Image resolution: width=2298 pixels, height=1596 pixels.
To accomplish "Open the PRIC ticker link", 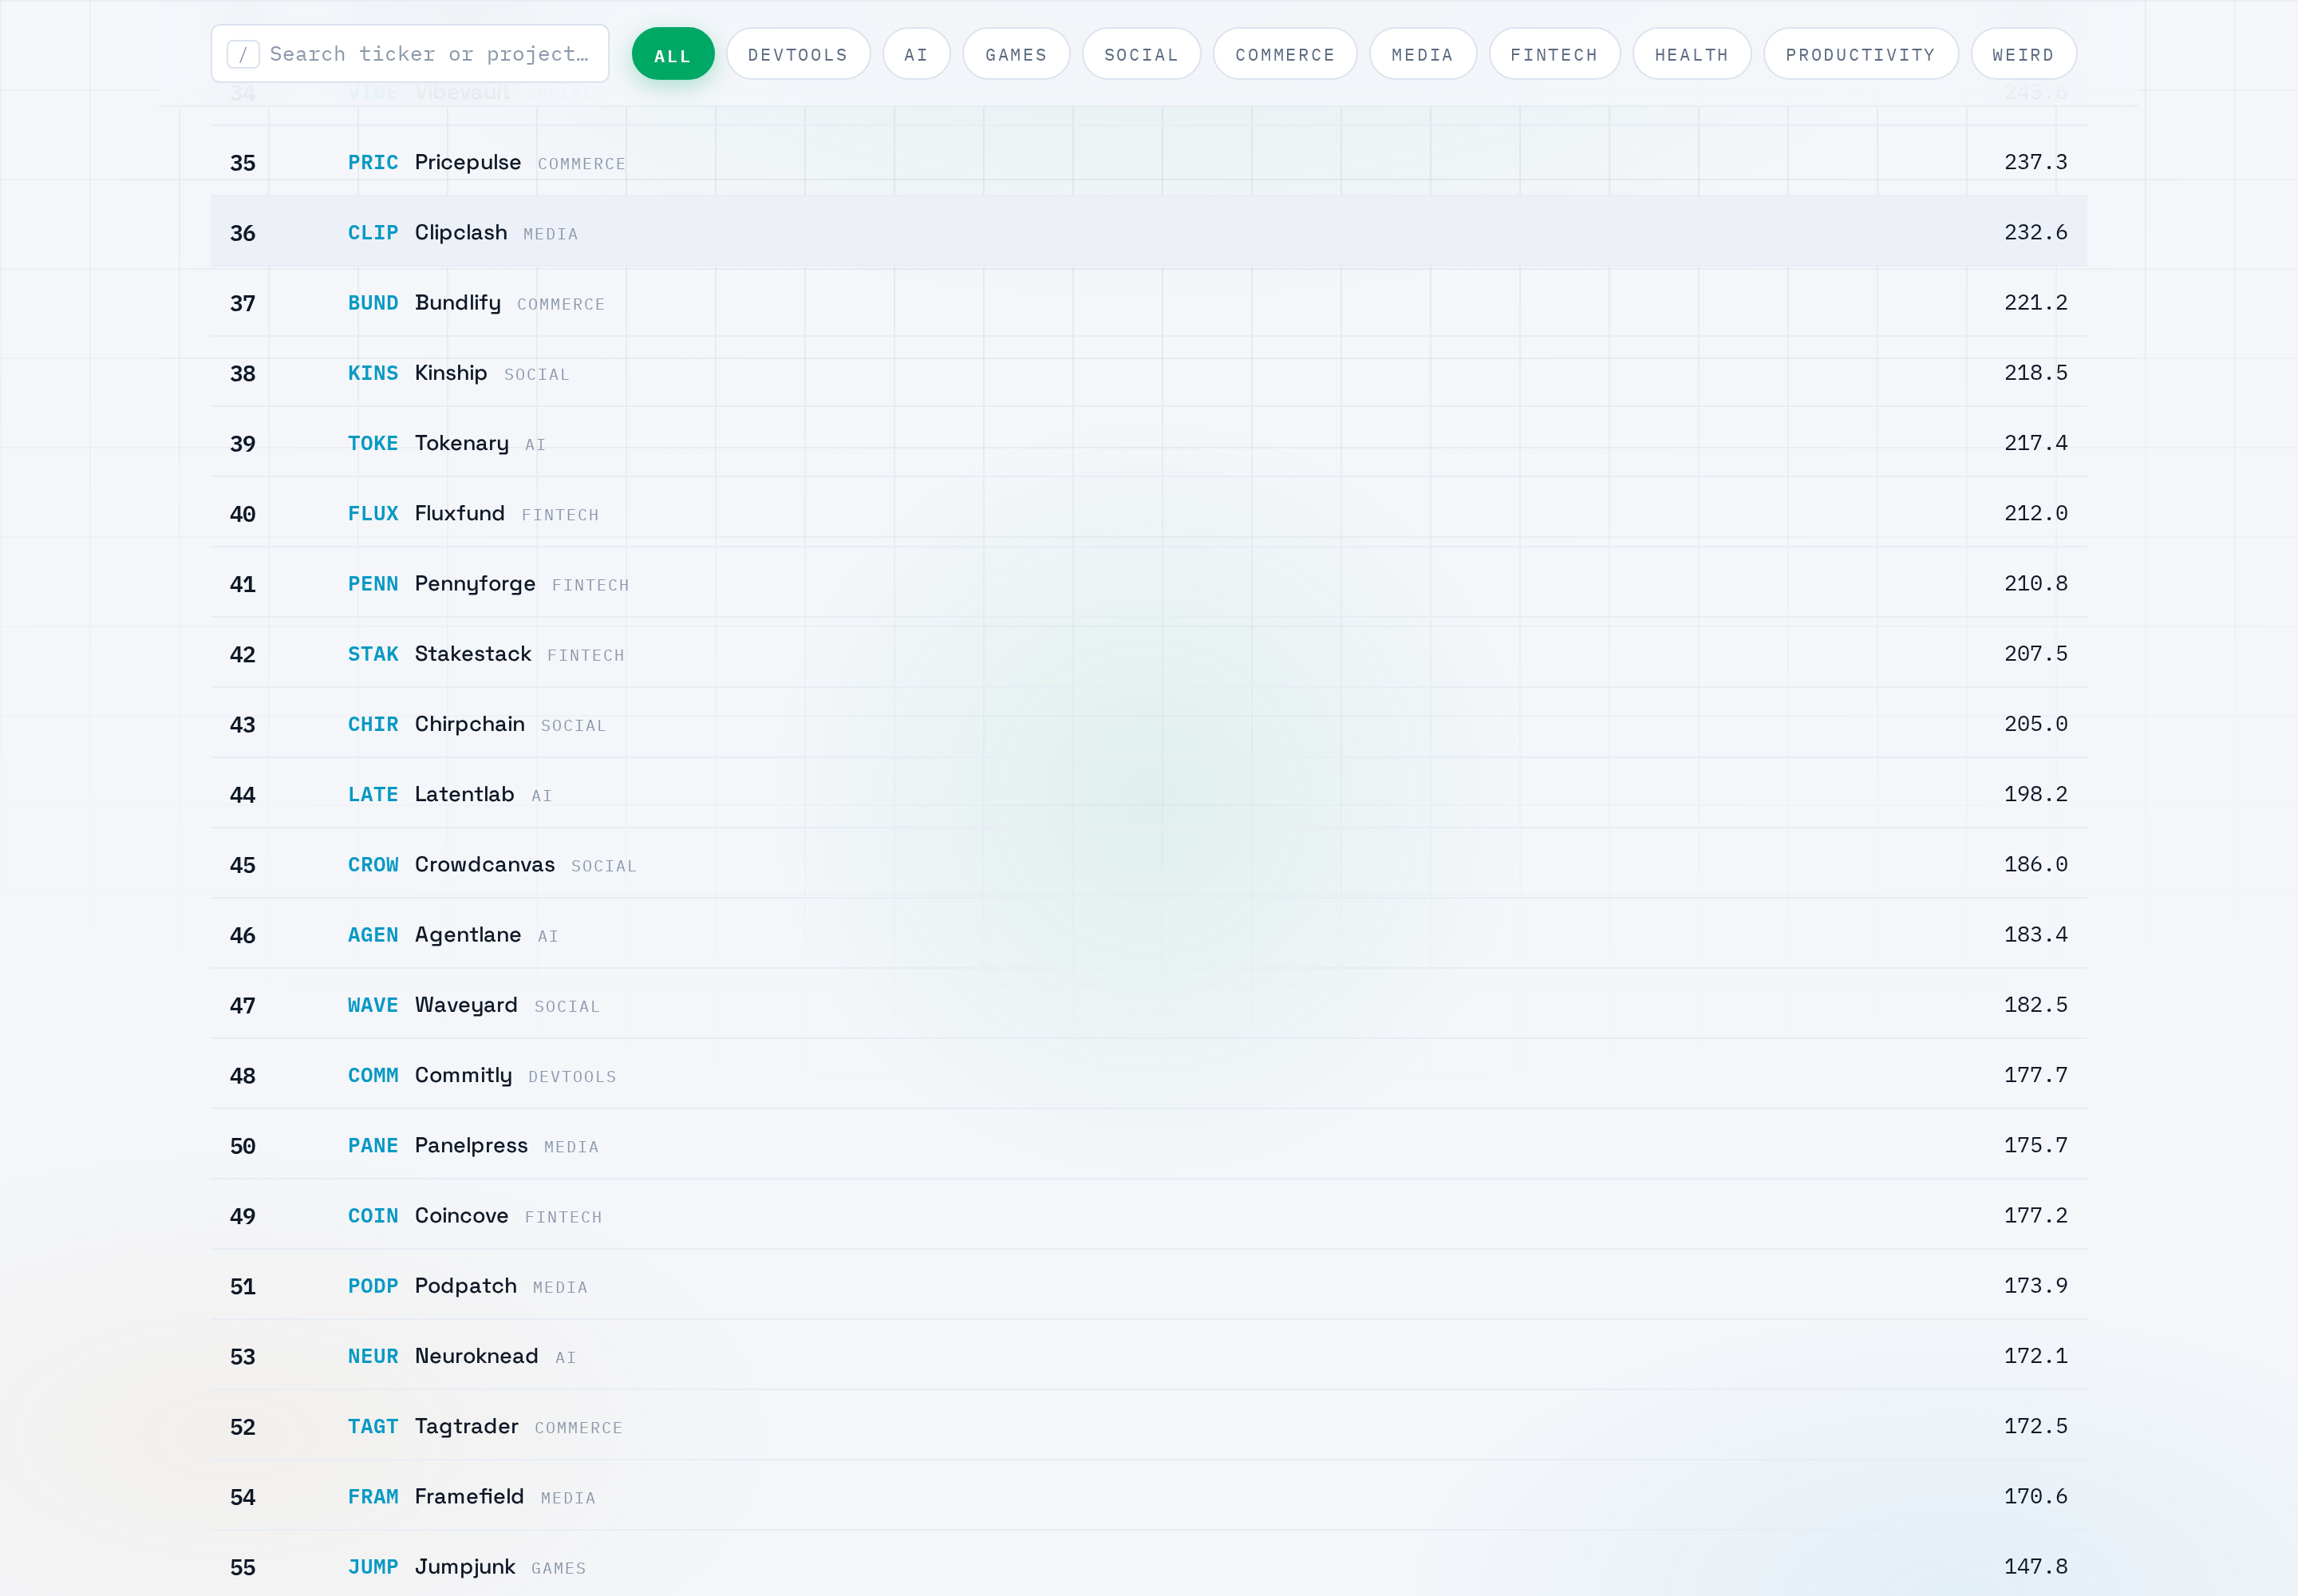I will pyautogui.click(x=373, y=162).
